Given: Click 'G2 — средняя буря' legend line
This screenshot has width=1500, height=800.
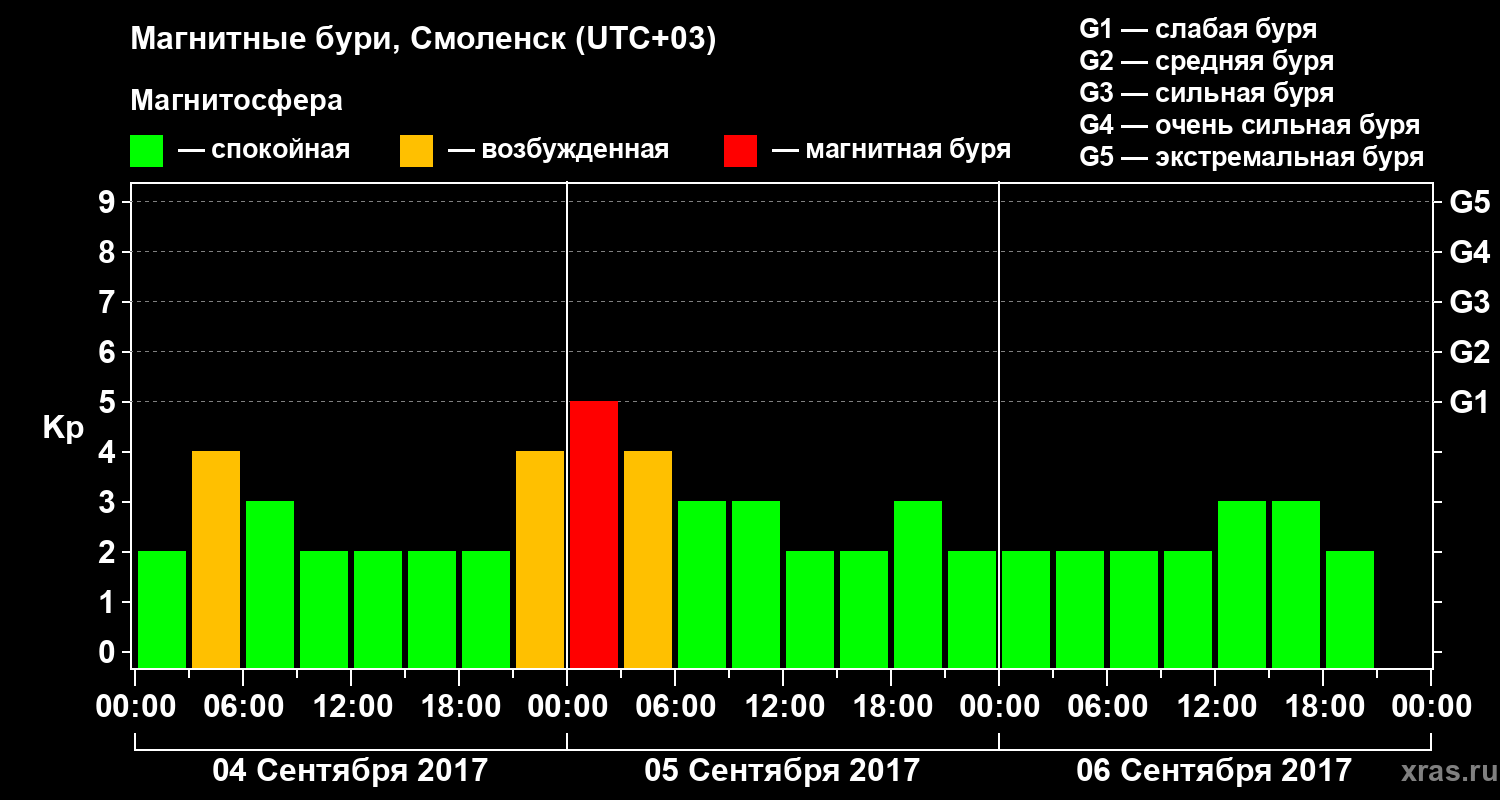Looking at the screenshot, I should click(1206, 61).
